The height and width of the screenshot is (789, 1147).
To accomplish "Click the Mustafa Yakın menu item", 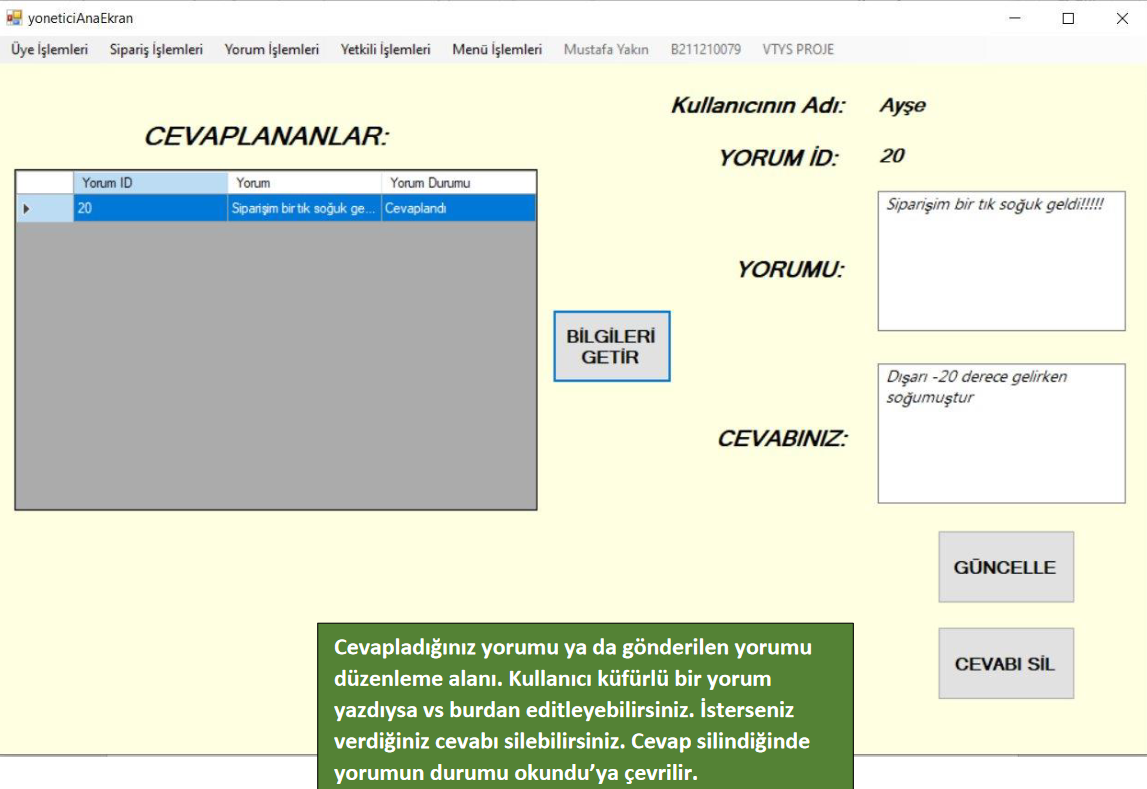I will (606, 49).
